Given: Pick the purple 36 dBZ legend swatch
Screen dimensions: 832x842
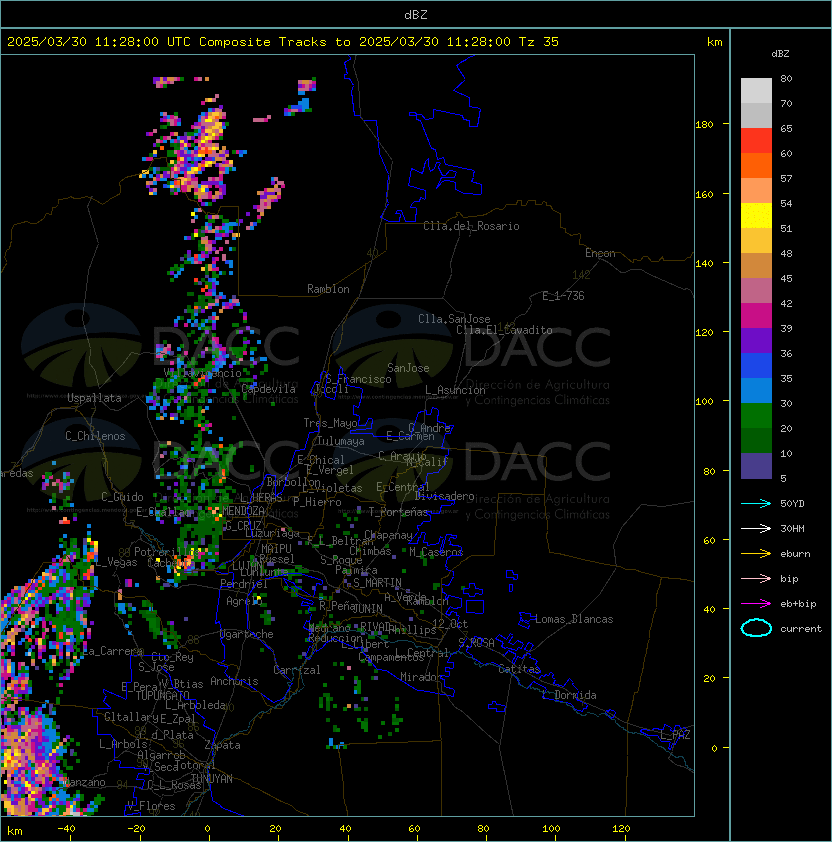Looking at the screenshot, I should pos(756,340).
